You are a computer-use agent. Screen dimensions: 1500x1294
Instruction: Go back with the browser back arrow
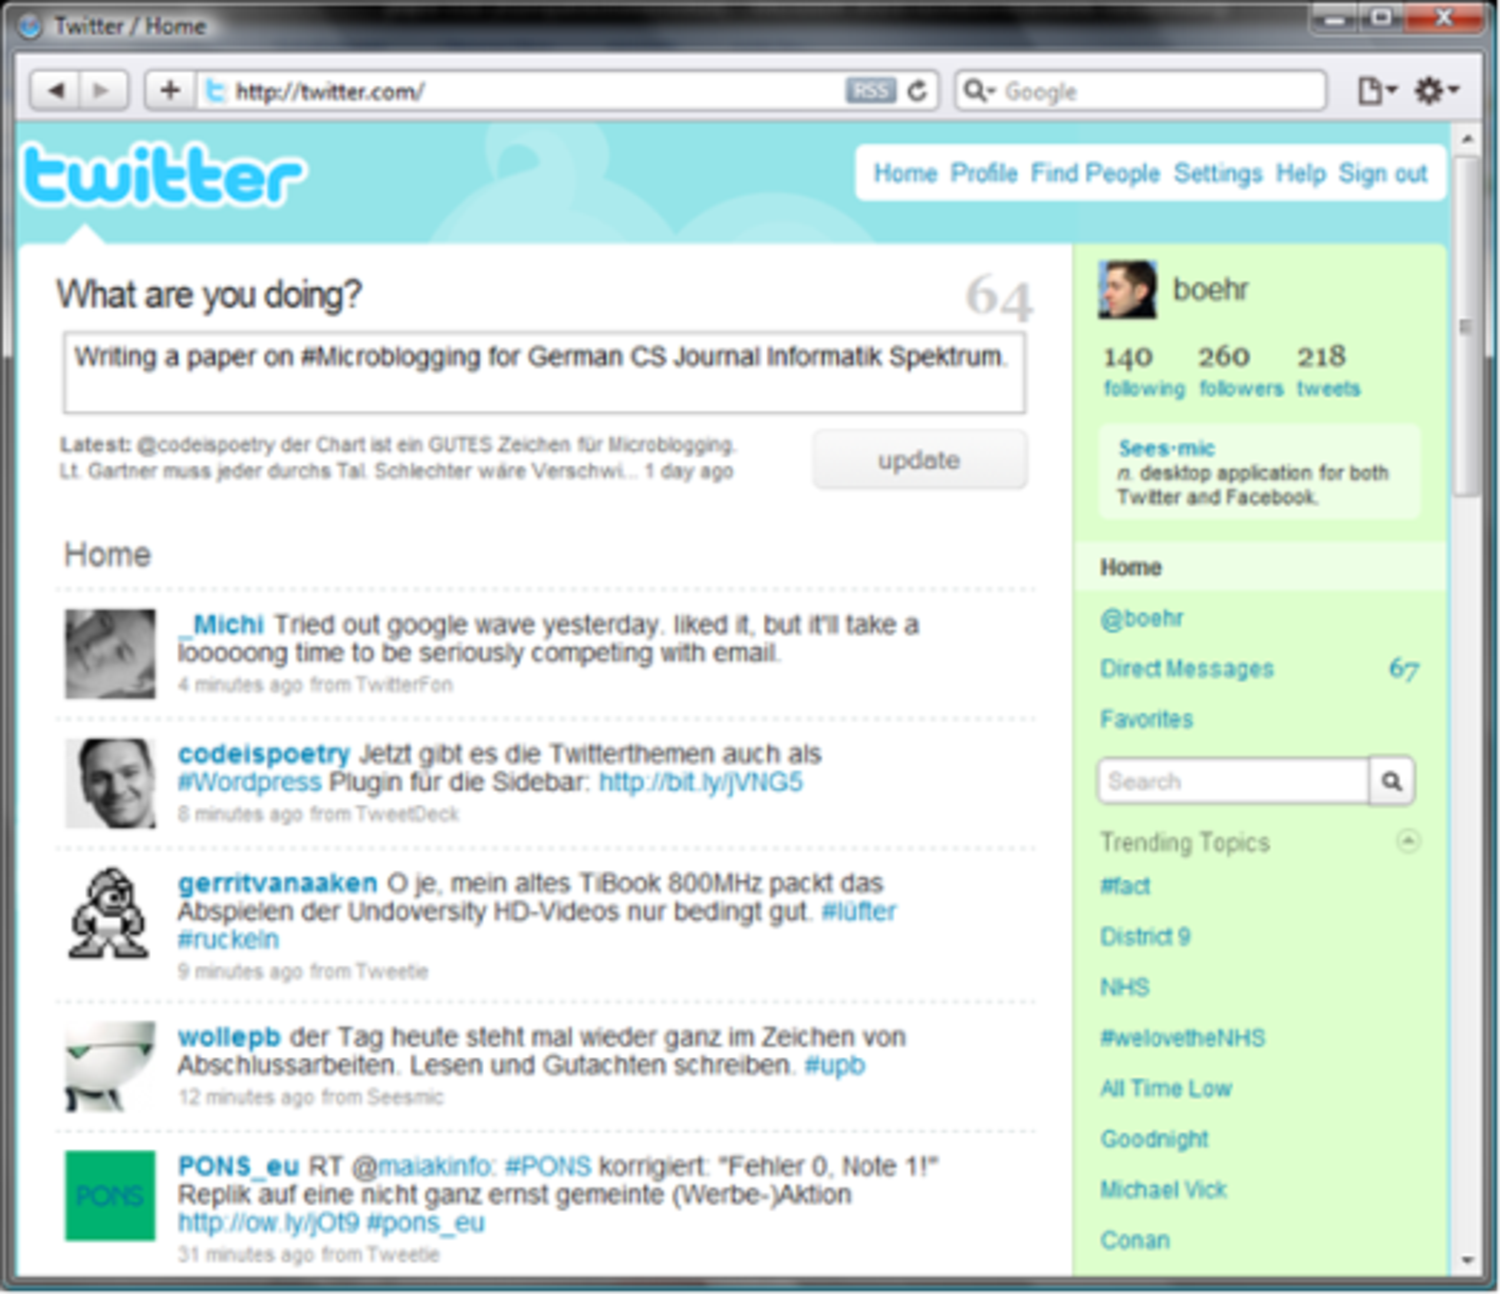pyautogui.click(x=56, y=91)
